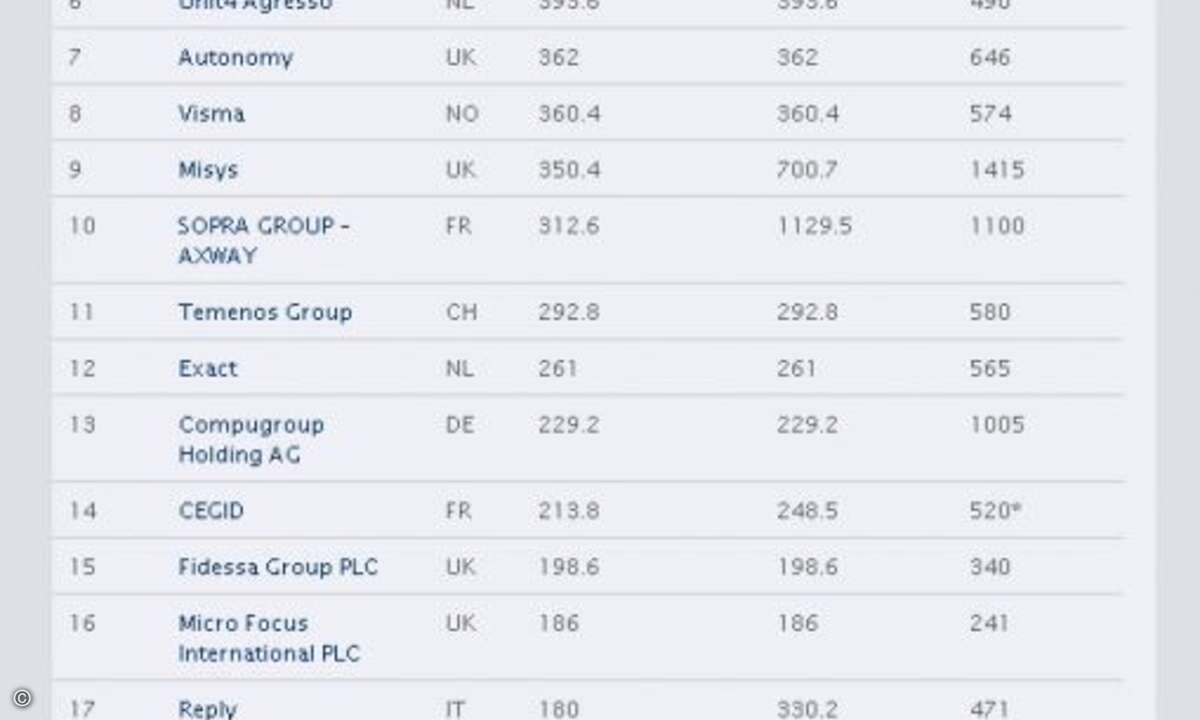Screen dimensions: 1200x720
Task: Click the 700.7 value in Misys row
Action: click(x=807, y=170)
